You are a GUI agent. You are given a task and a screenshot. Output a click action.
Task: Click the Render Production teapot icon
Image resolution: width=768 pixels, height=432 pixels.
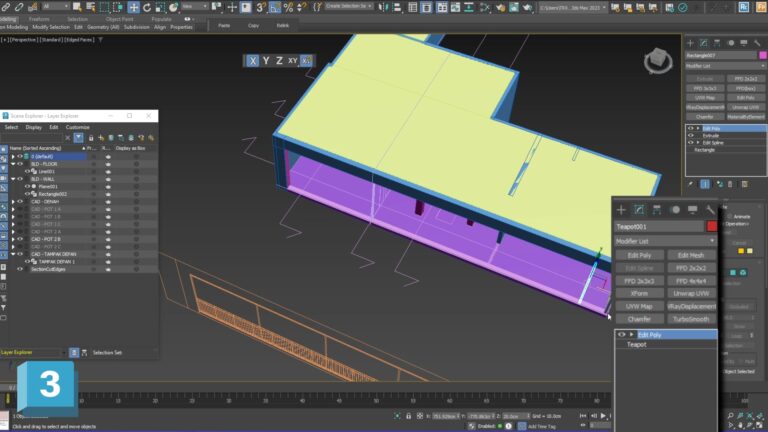[528, 7]
